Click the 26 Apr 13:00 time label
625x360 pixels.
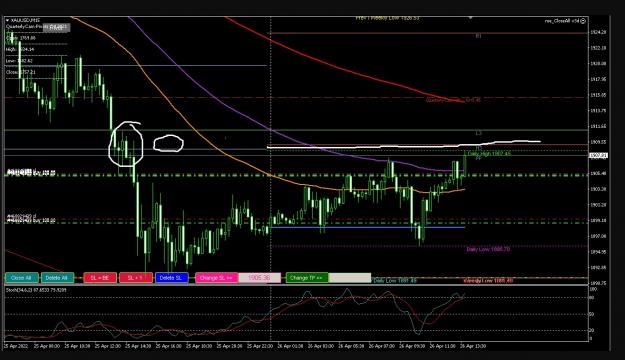[473, 346]
